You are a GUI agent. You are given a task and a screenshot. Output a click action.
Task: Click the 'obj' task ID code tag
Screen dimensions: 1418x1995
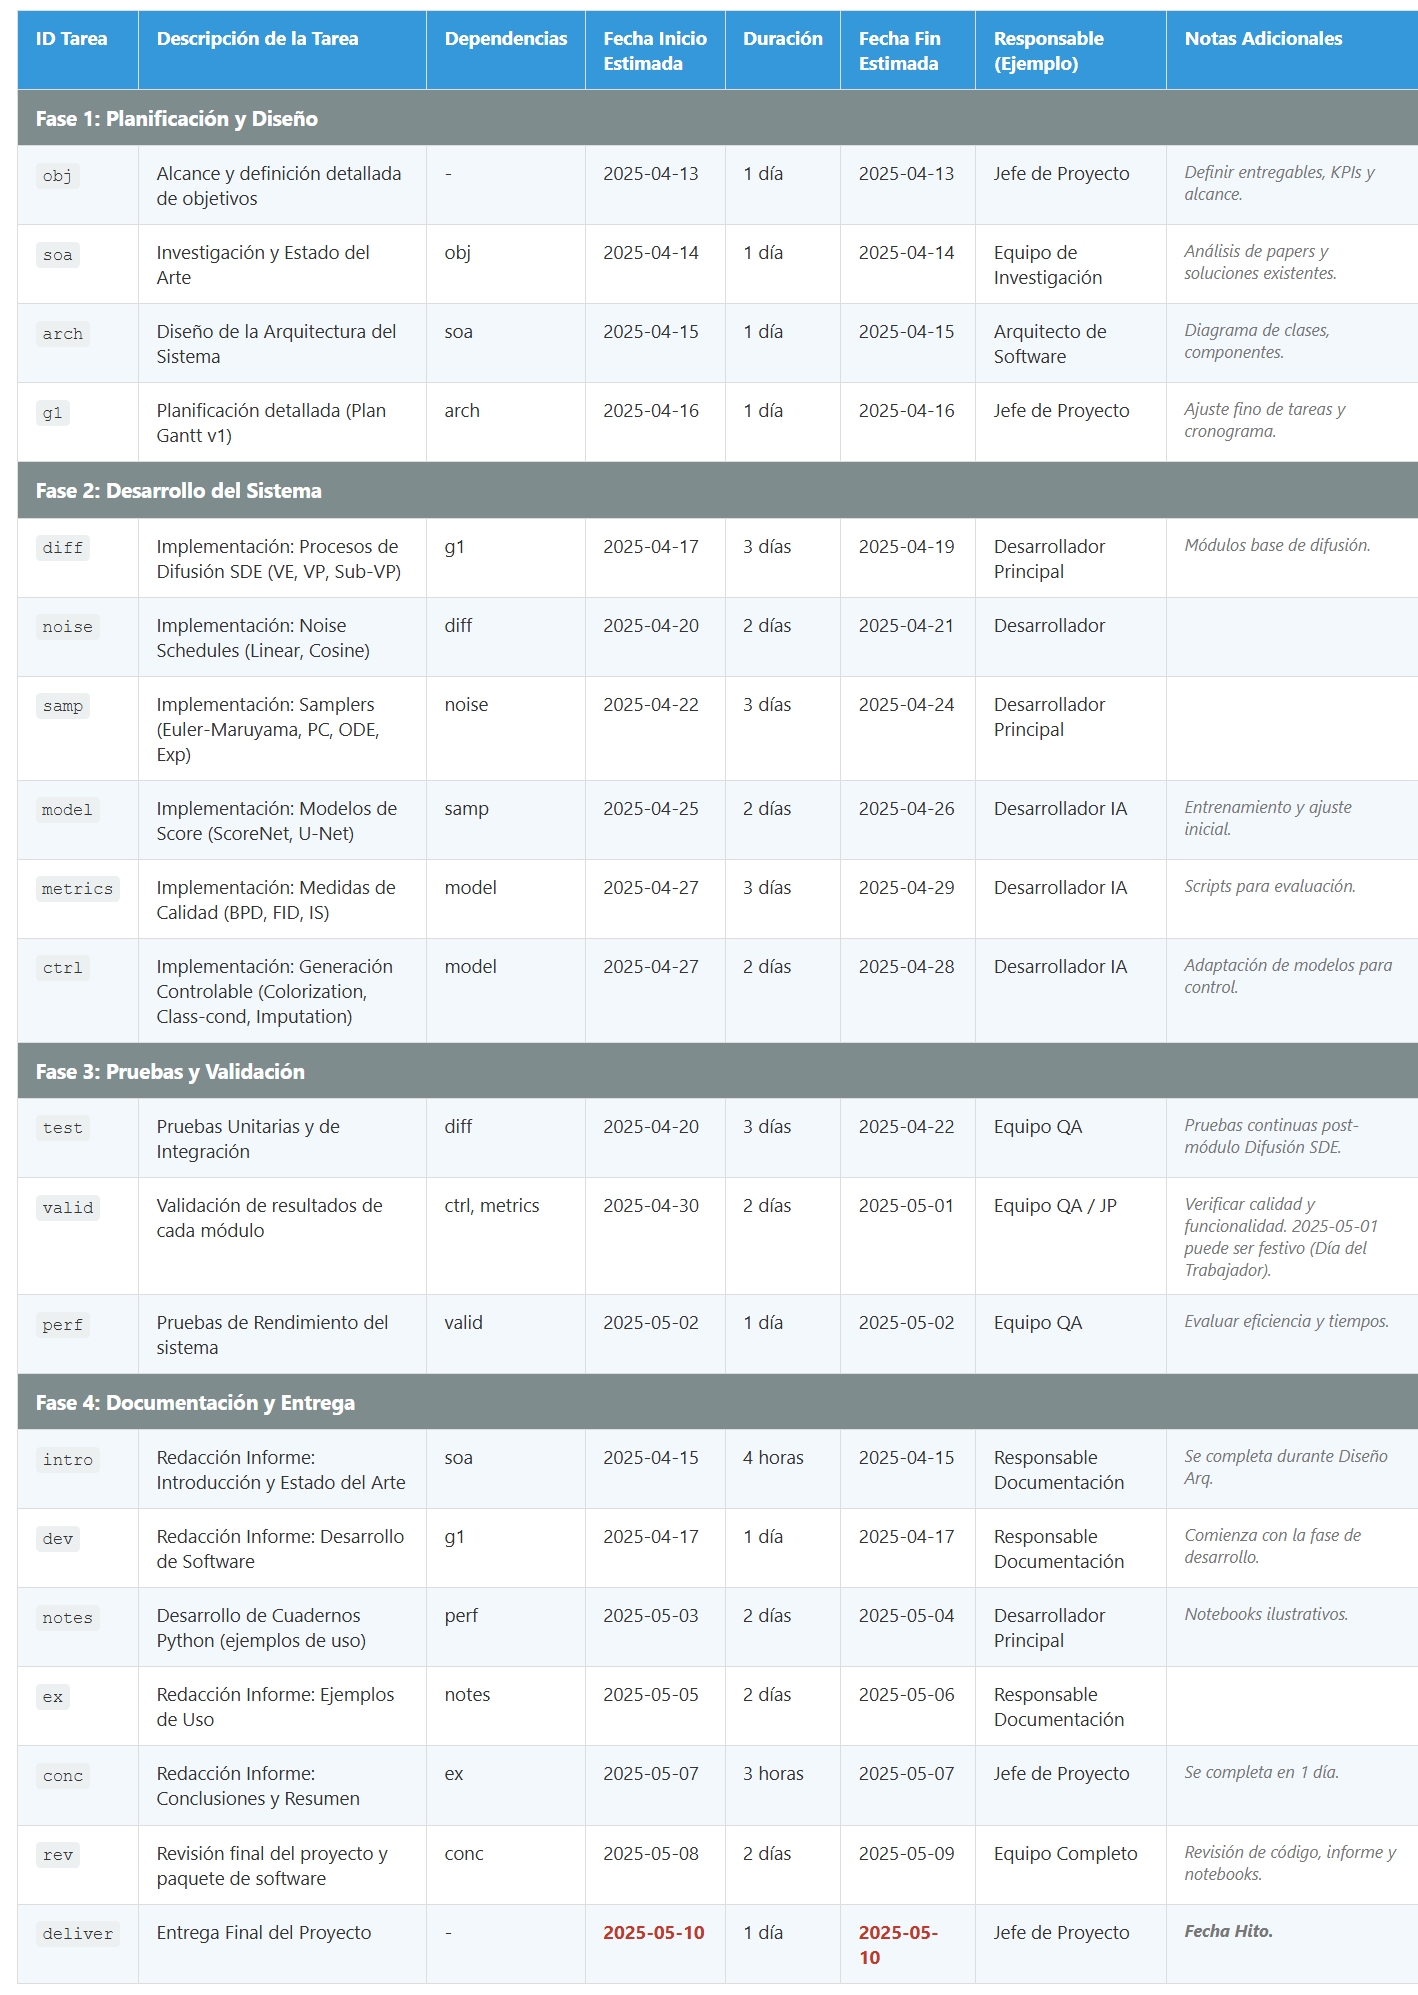pos(58,176)
